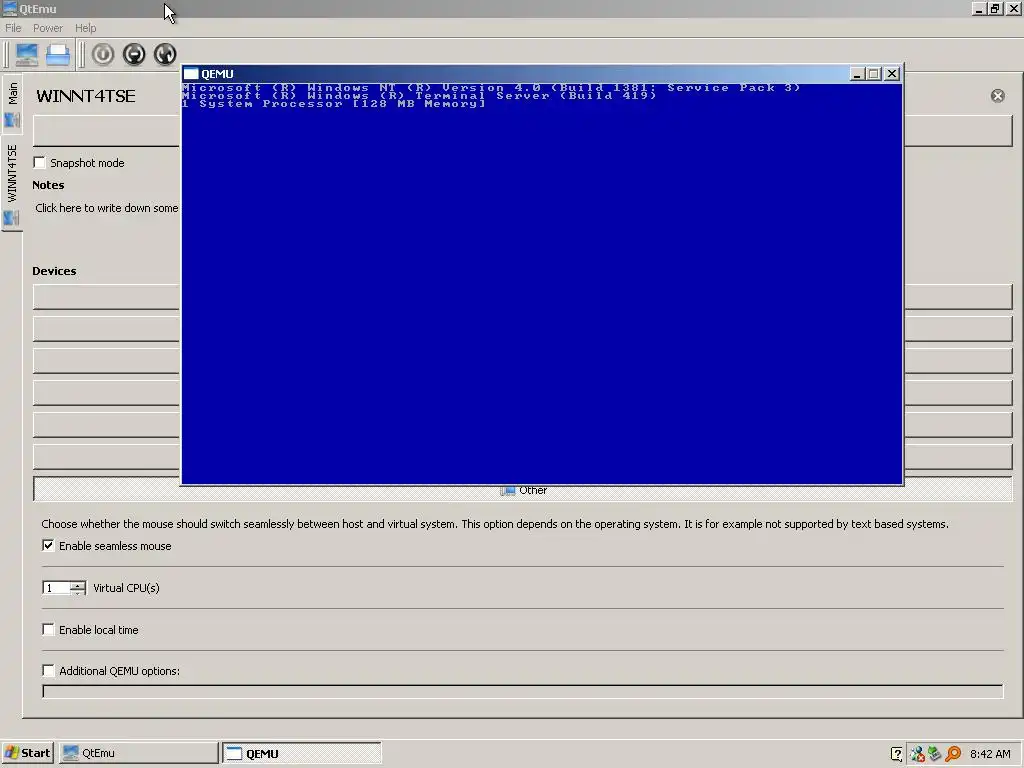Uncheck Enable seamless mouse
1024x768 pixels.
pos(48,545)
